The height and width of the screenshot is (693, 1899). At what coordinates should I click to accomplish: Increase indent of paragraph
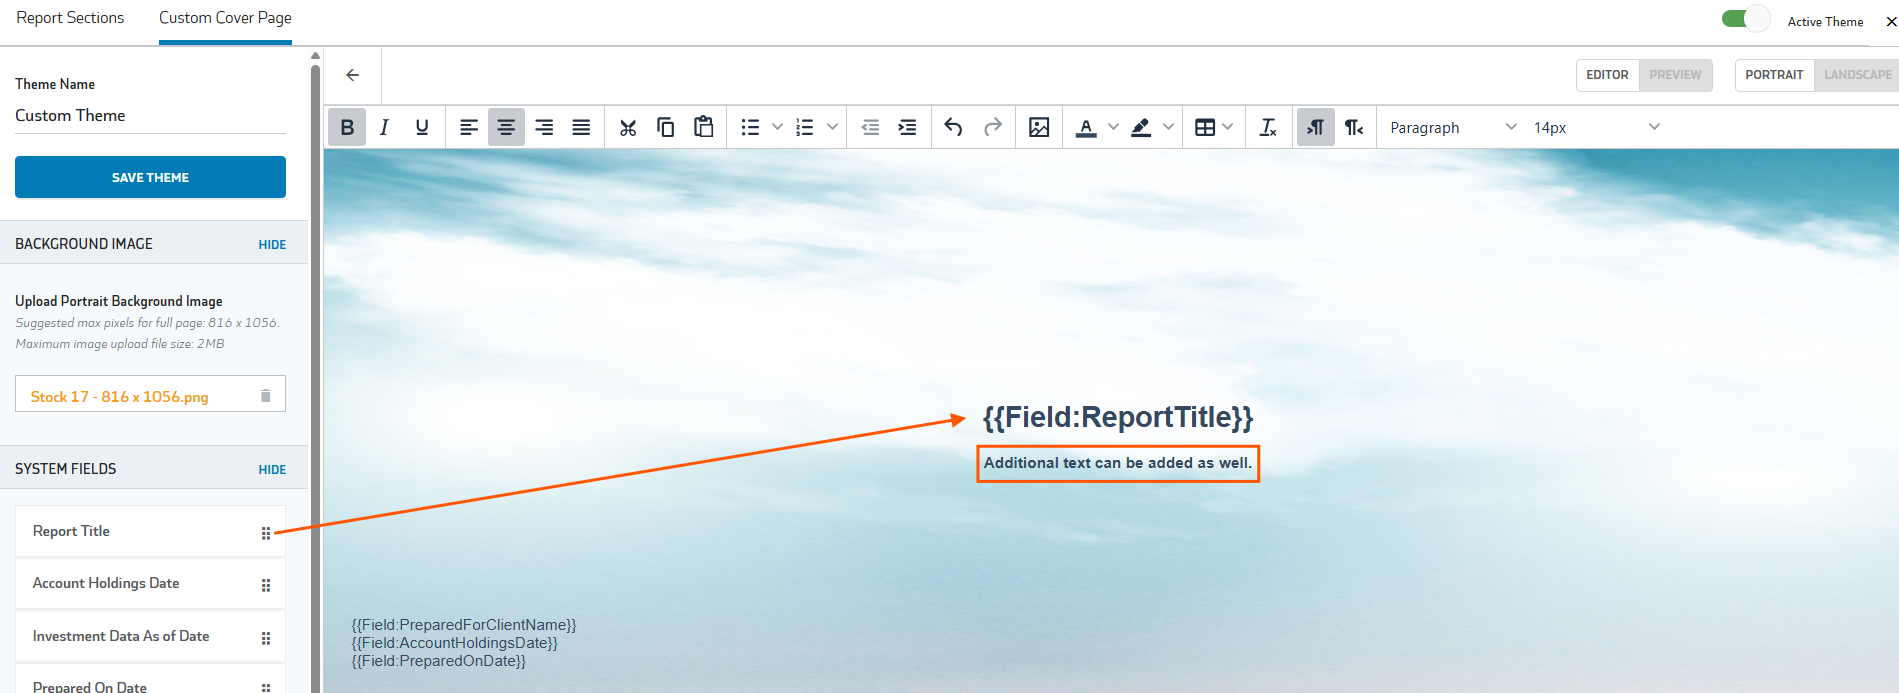(907, 127)
